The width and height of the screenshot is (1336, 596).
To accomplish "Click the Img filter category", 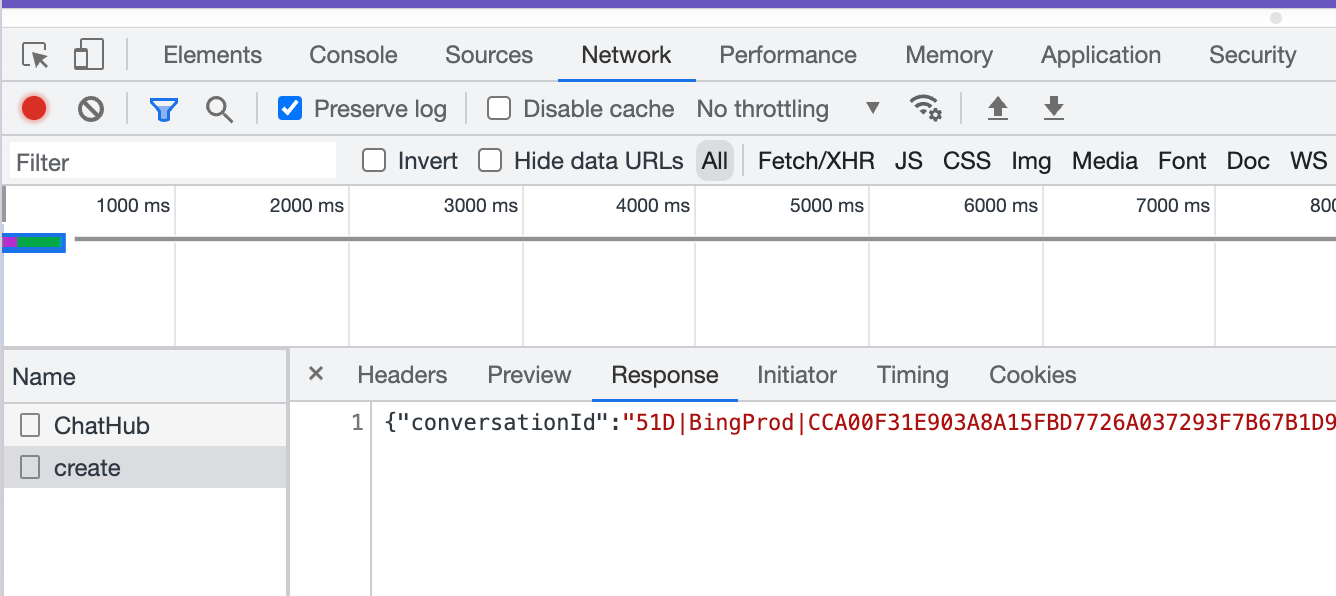I will pyautogui.click(x=1030, y=160).
